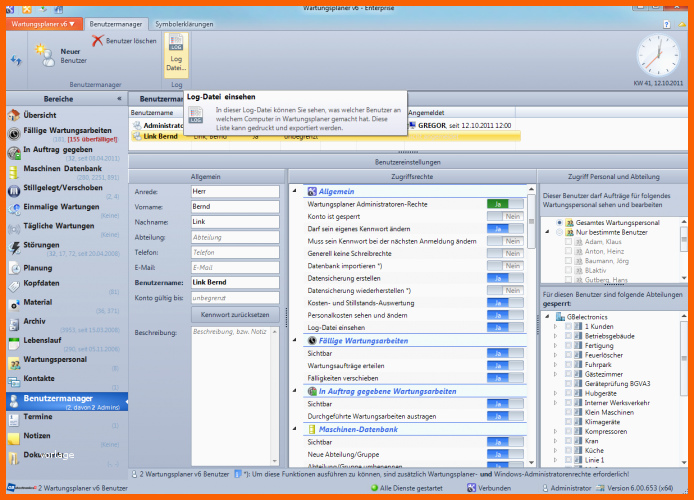Click the Log Datei ribbon icon
The width and height of the screenshot is (694, 500).
(176, 43)
